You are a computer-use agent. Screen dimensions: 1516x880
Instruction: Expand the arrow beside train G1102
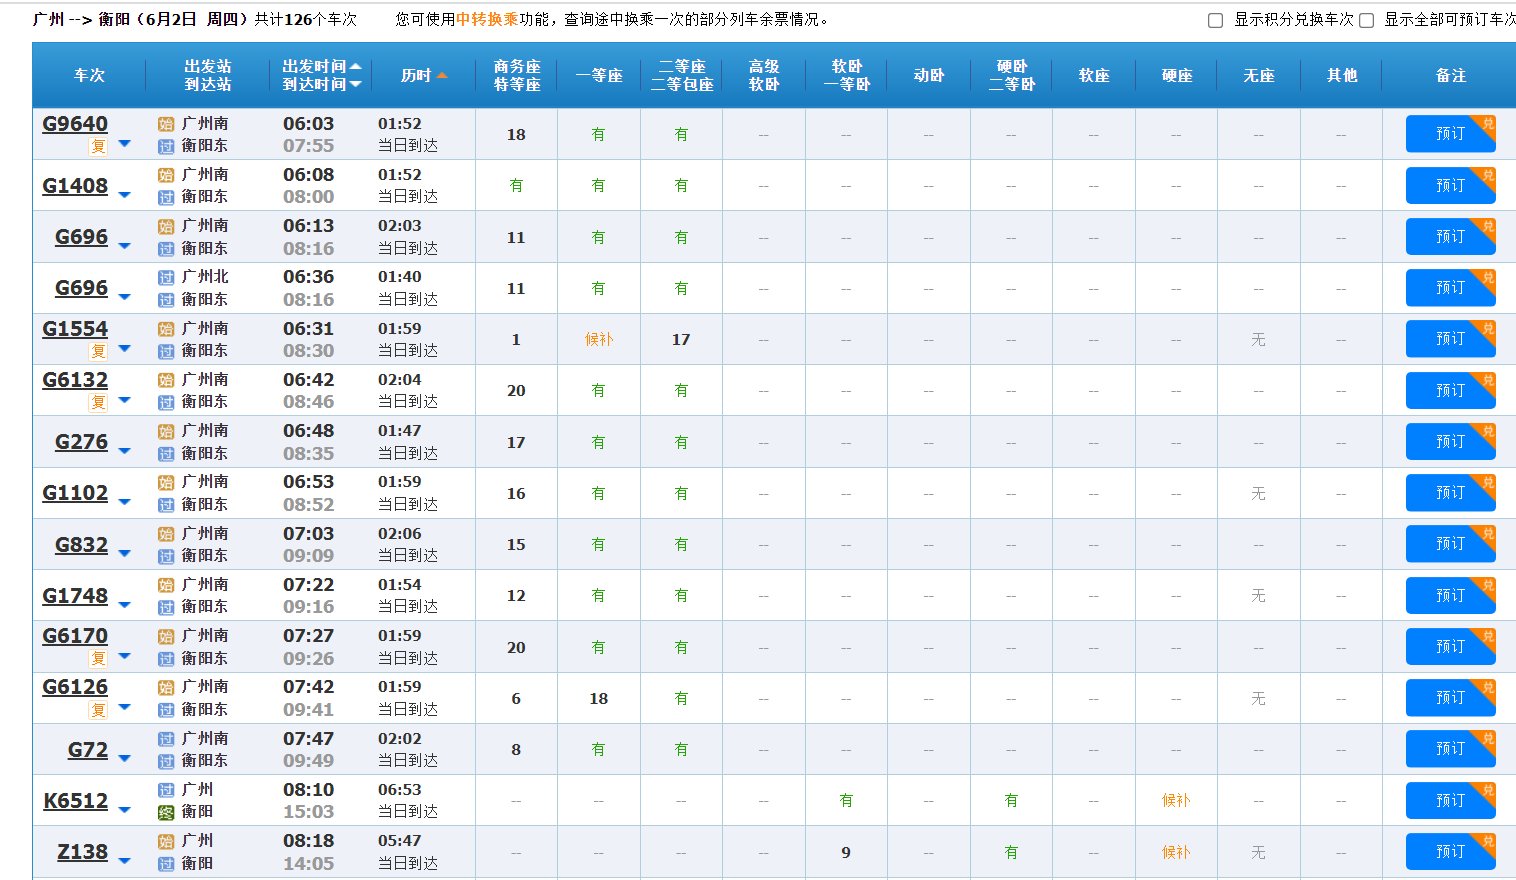coord(124,501)
